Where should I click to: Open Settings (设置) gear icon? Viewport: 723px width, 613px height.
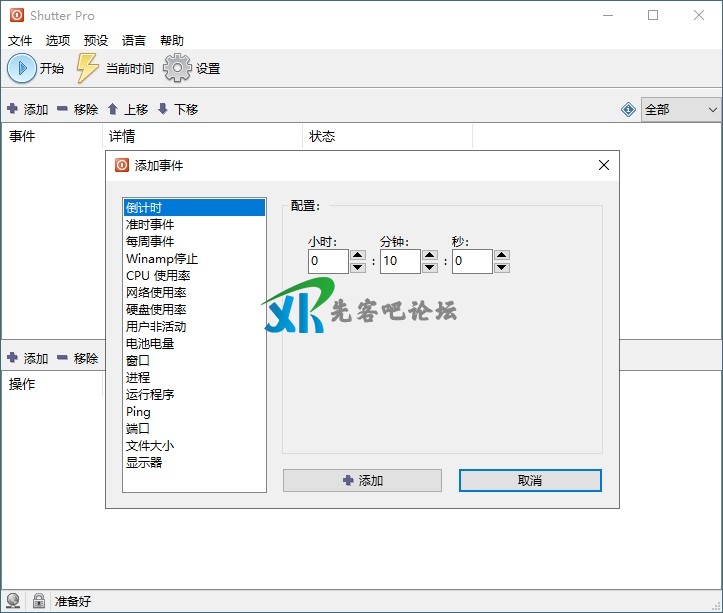pos(177,68)
